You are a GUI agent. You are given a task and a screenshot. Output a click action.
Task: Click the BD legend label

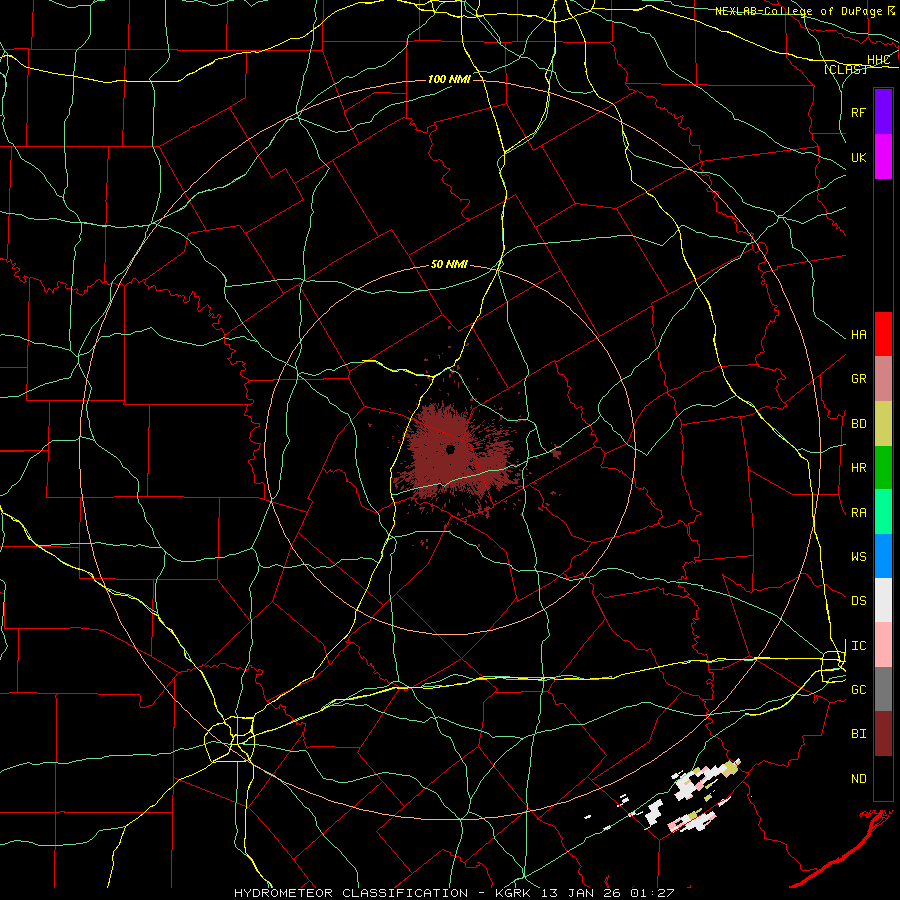click(858, 424)
